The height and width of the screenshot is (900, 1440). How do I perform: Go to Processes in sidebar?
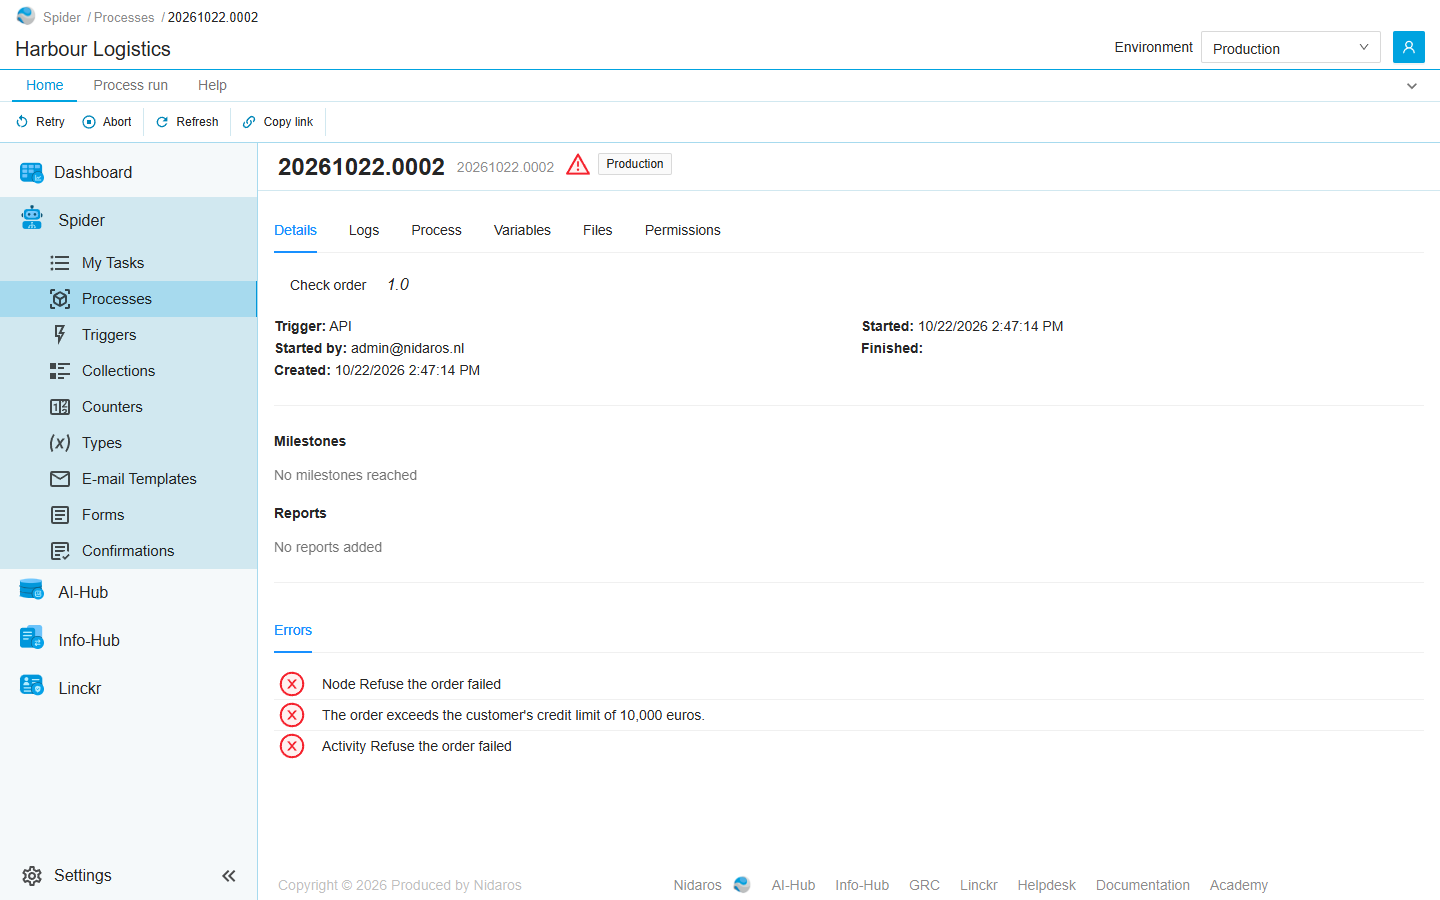point(128,299)
